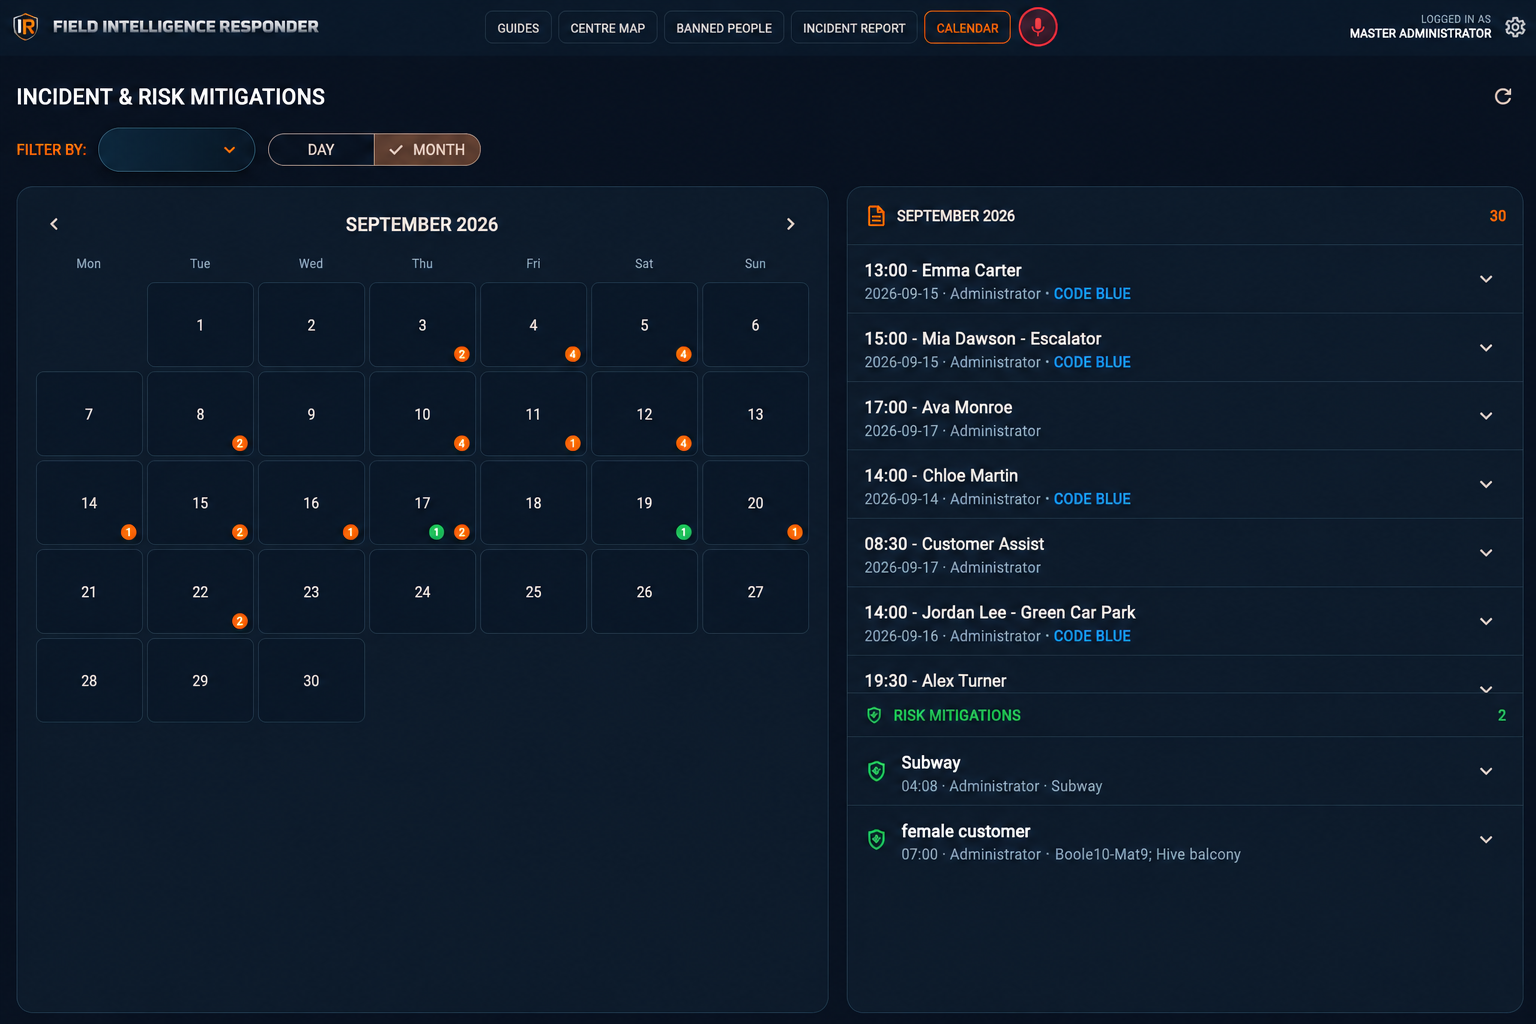Screen dimensions: 1536x1024
Task: Click the shield icon for female customer
Action: [876, 840]
